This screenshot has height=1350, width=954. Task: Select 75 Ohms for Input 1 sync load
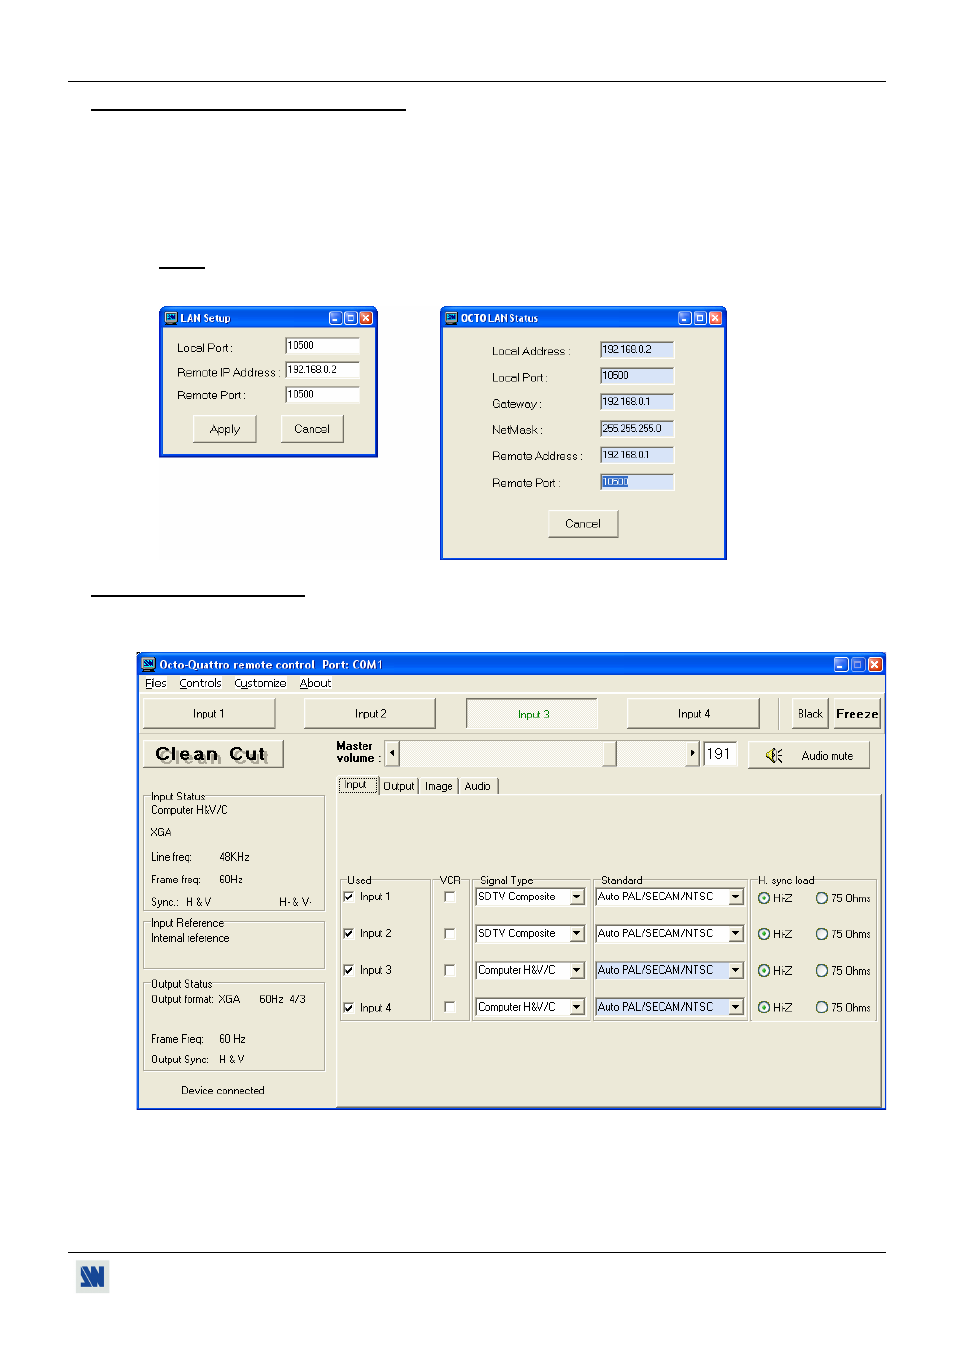tap(822, 898)
